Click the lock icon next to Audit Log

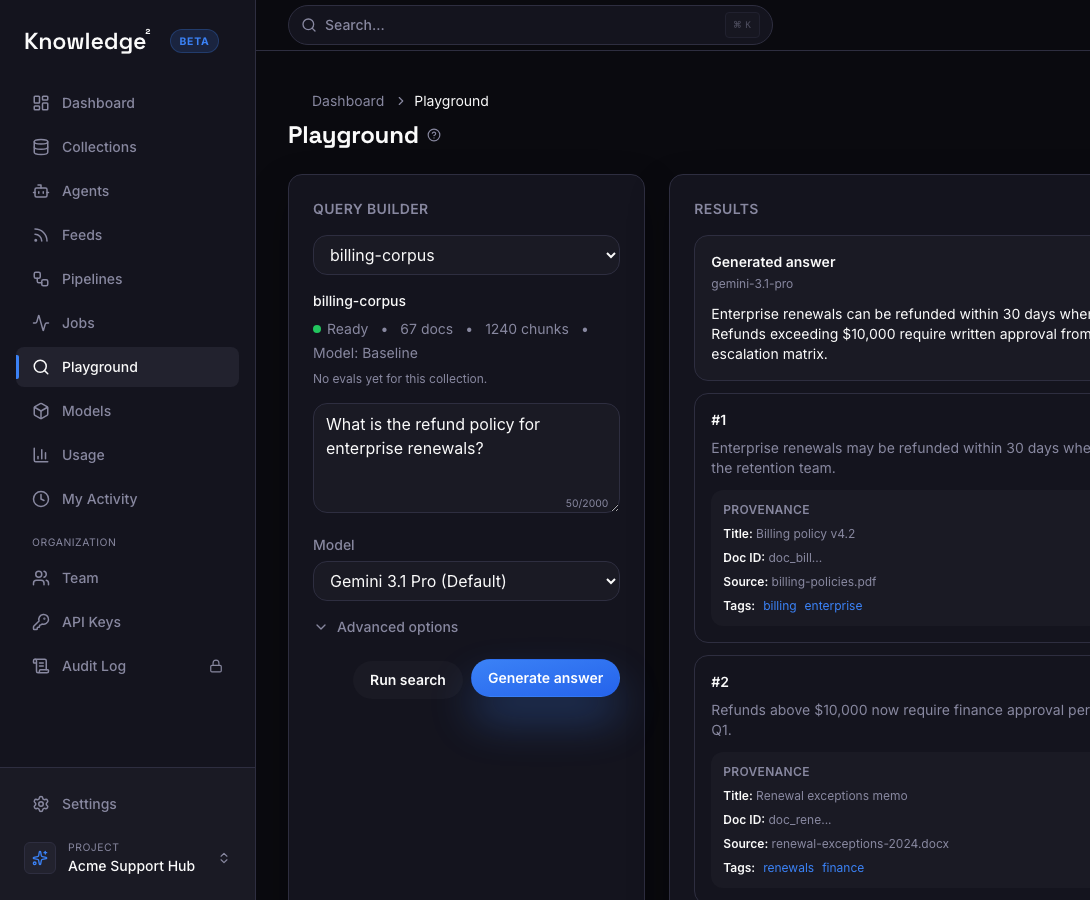[215, 666]
